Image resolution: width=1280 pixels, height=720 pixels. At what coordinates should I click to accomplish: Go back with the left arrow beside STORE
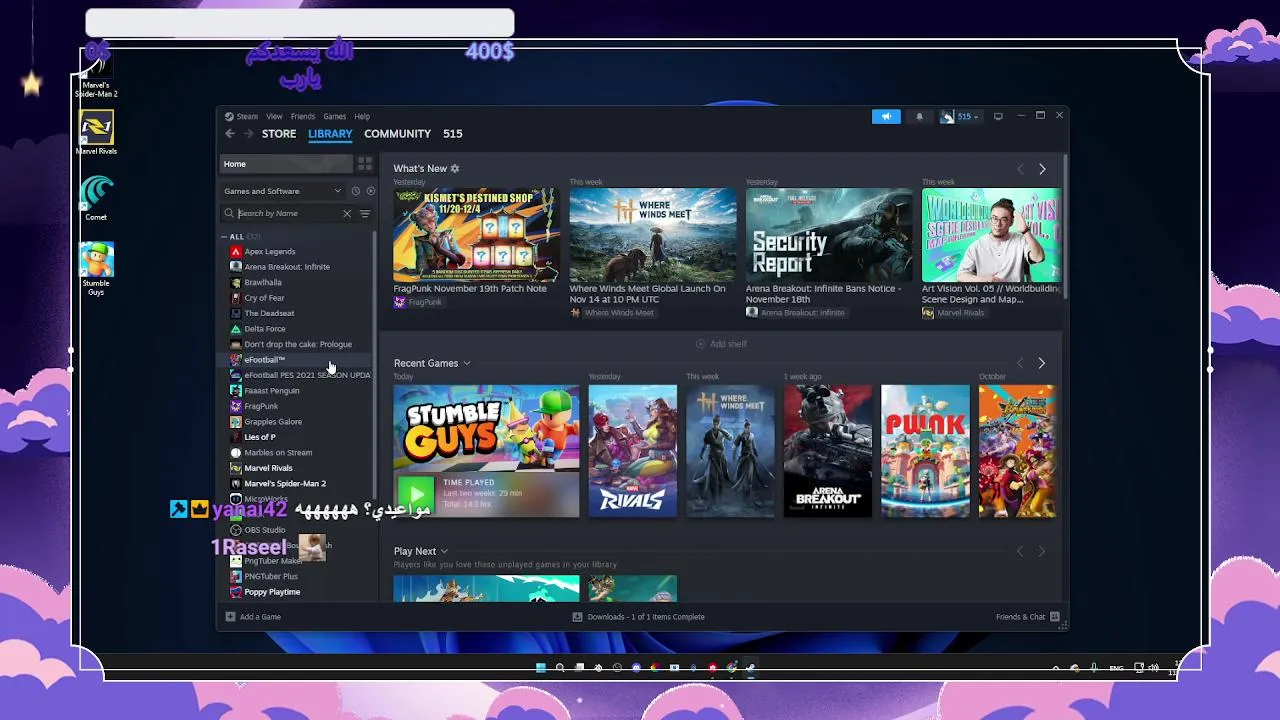click(230, 134)
